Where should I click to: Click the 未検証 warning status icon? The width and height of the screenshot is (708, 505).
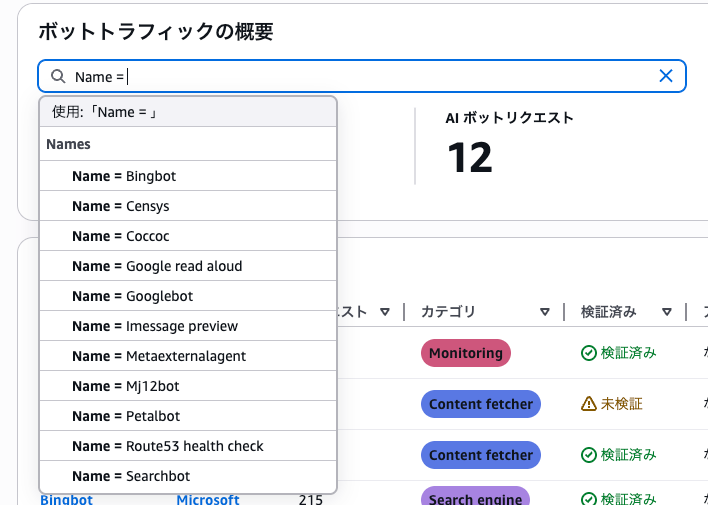pyautogui.click(x=589, y=404)
